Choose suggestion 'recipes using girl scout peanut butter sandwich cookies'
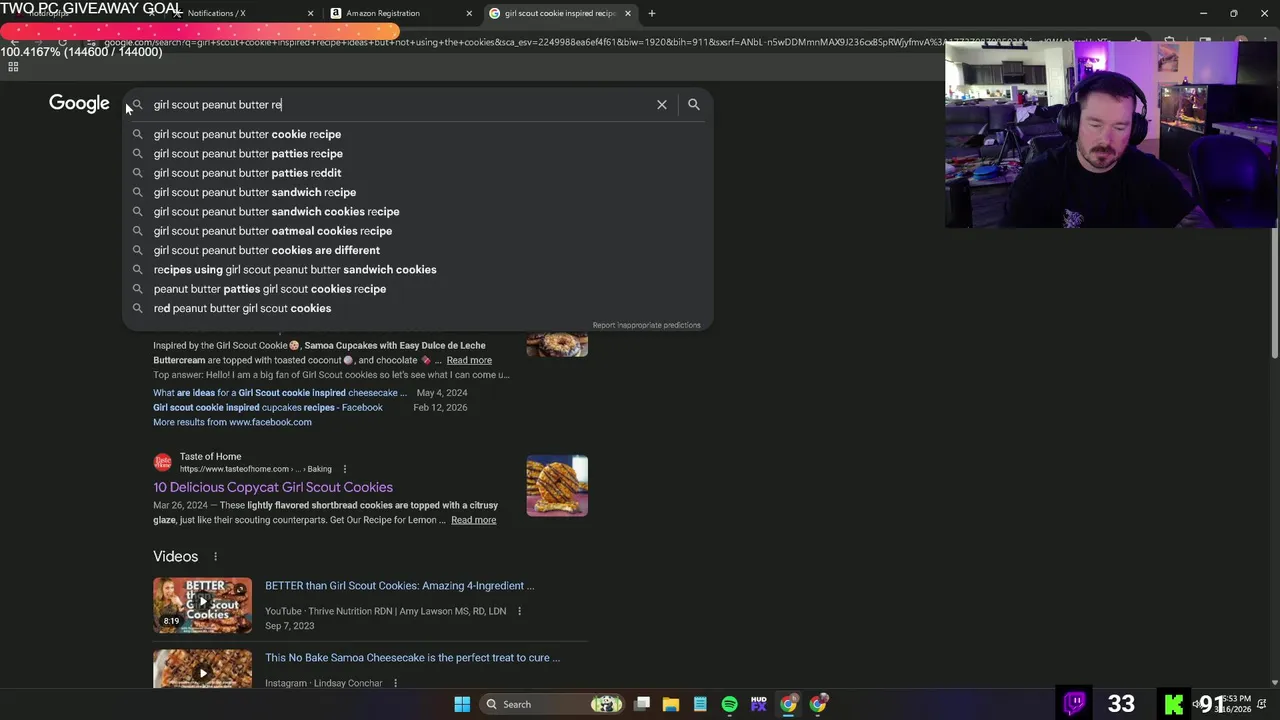 coord(418,269)
